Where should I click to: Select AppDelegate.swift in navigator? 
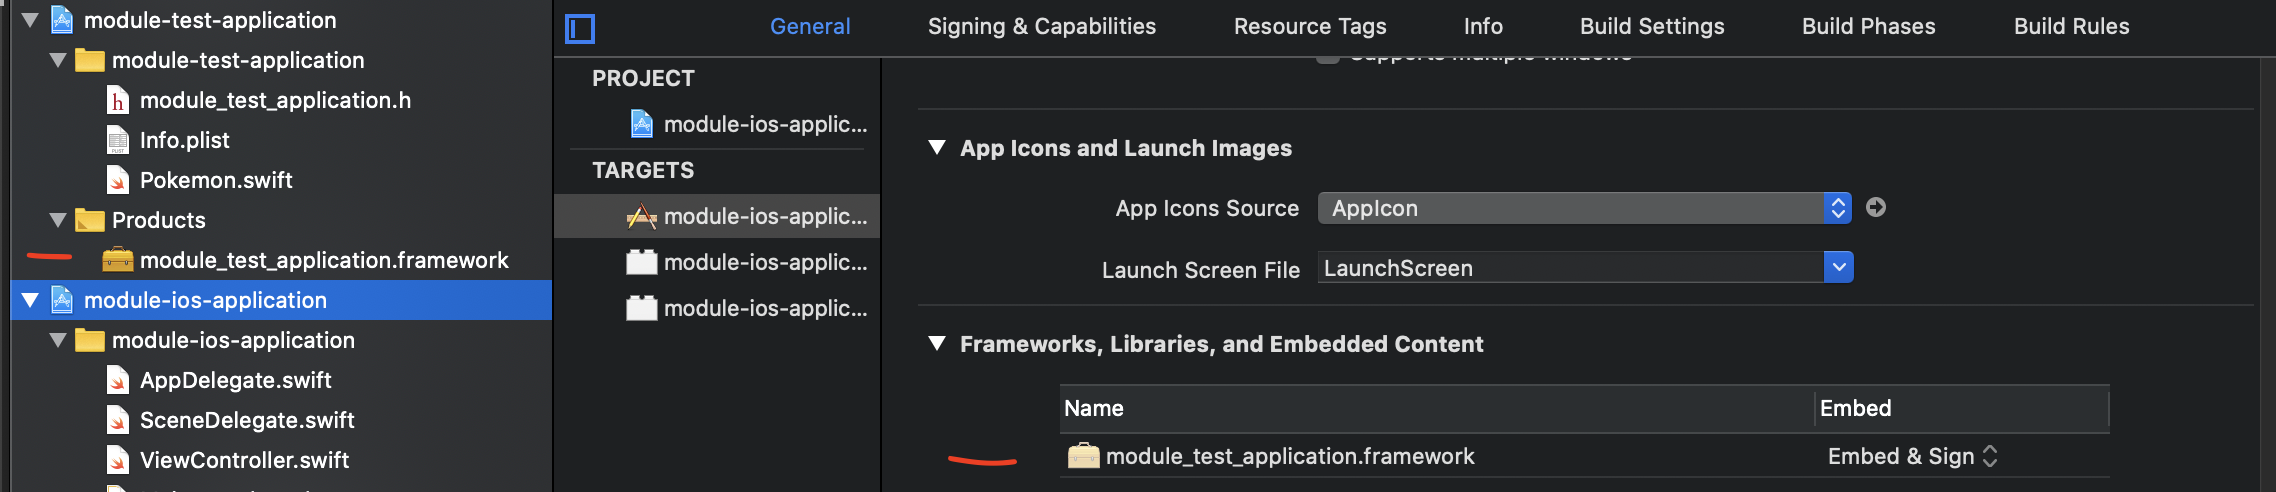click(235, 380)
